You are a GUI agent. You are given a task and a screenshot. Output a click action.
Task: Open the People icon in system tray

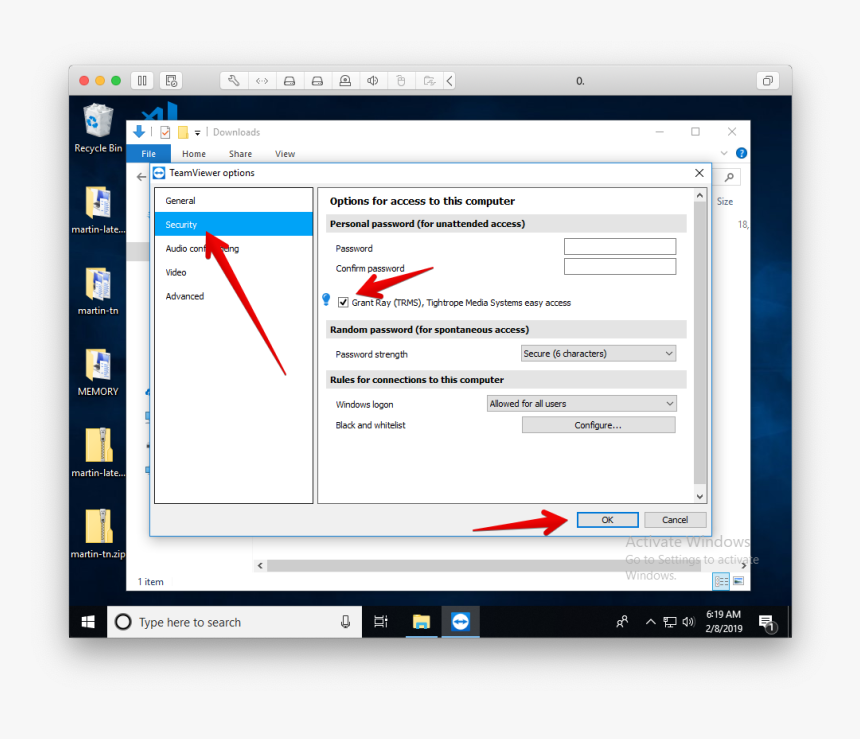(x=622, y=622)
